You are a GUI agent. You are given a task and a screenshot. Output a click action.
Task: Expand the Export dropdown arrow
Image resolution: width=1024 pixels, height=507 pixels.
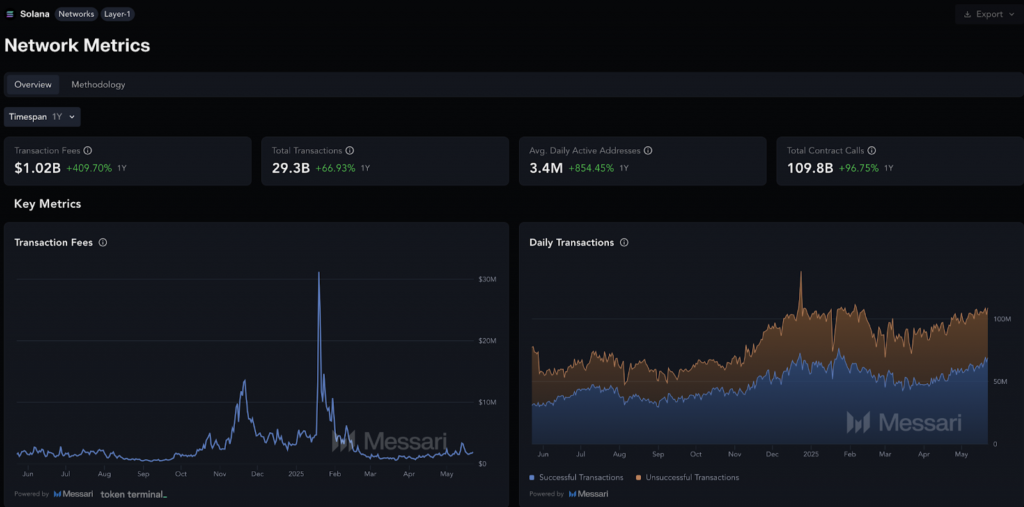1011,15
